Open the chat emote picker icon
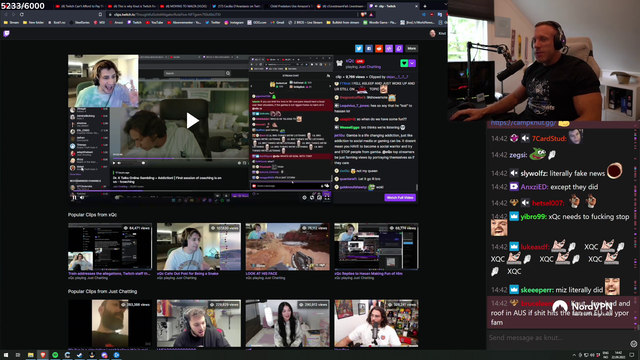Viewport: 640px width, 360px height. pyautogui.click(x=633, y=344)
